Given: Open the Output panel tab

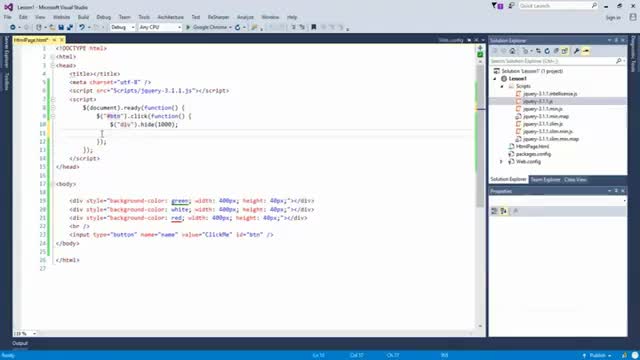Looking at the screenshot, I should click(20, 343).
